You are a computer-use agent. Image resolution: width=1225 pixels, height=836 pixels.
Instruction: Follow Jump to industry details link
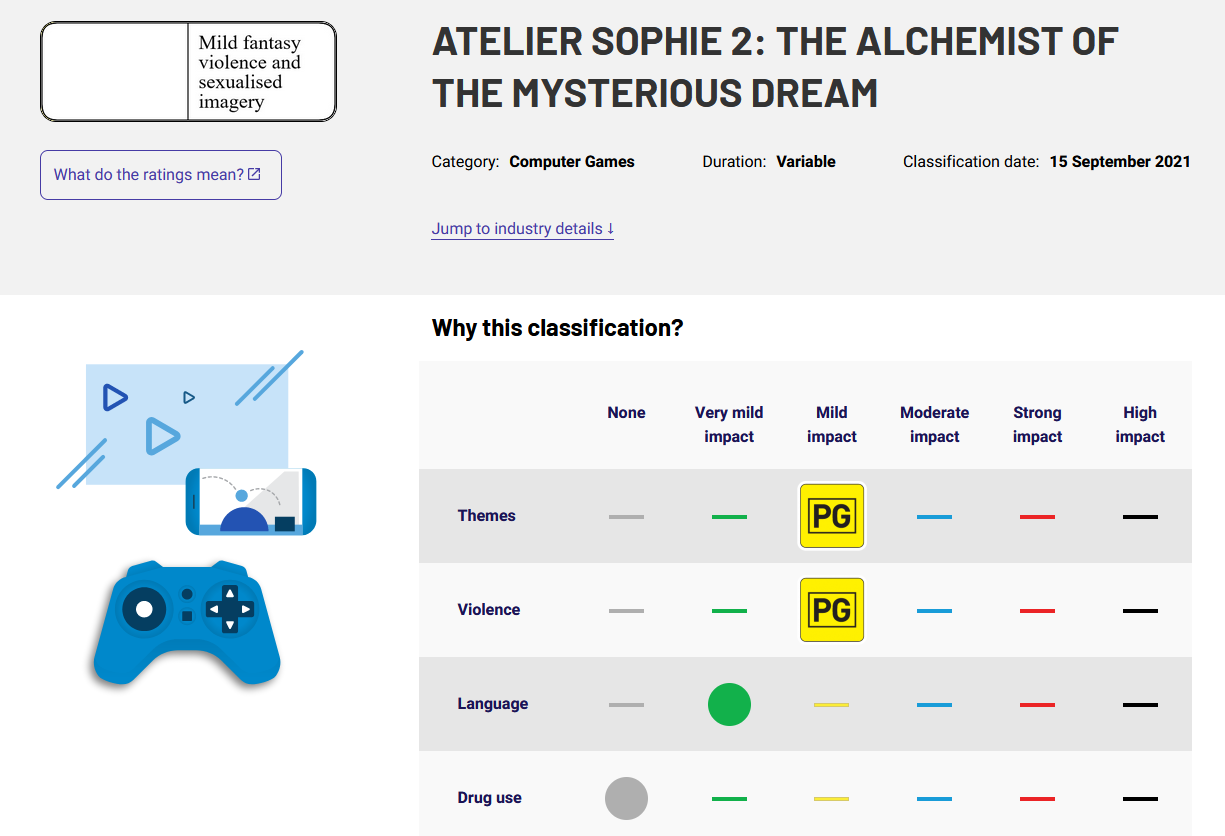click(522, 229)
